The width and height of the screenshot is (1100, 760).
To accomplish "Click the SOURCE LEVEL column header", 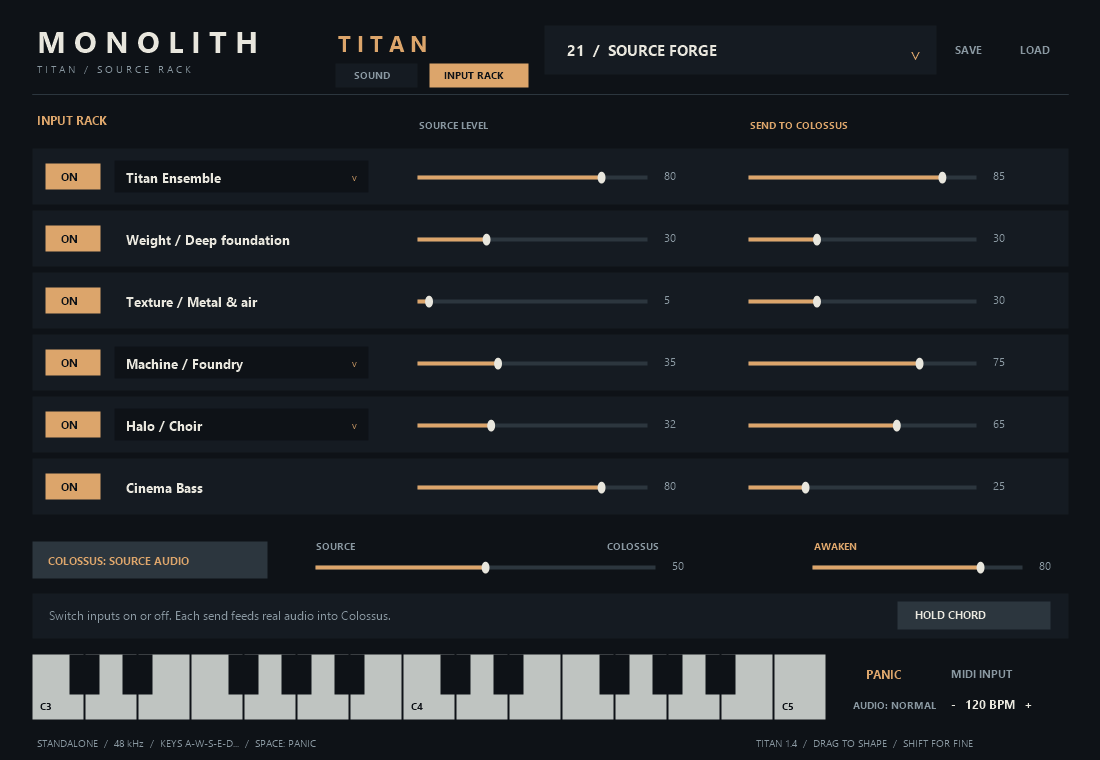I will coord(453,126).
